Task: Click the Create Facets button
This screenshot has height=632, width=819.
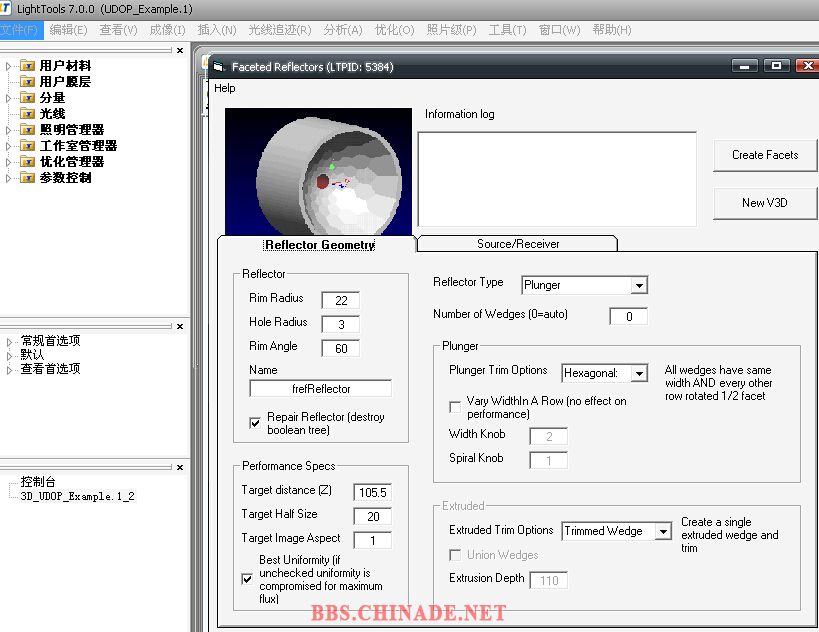Action: tap(765, 155)
